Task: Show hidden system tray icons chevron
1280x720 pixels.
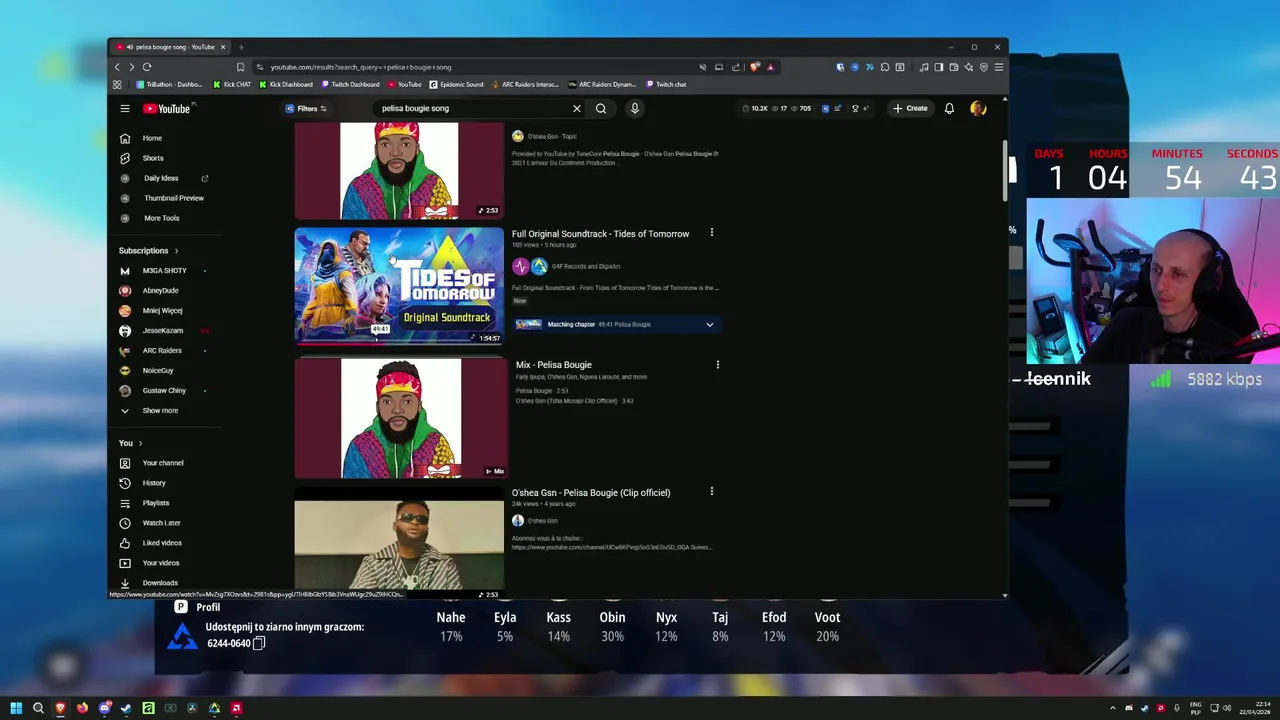Action: [x=1113, y=708]
